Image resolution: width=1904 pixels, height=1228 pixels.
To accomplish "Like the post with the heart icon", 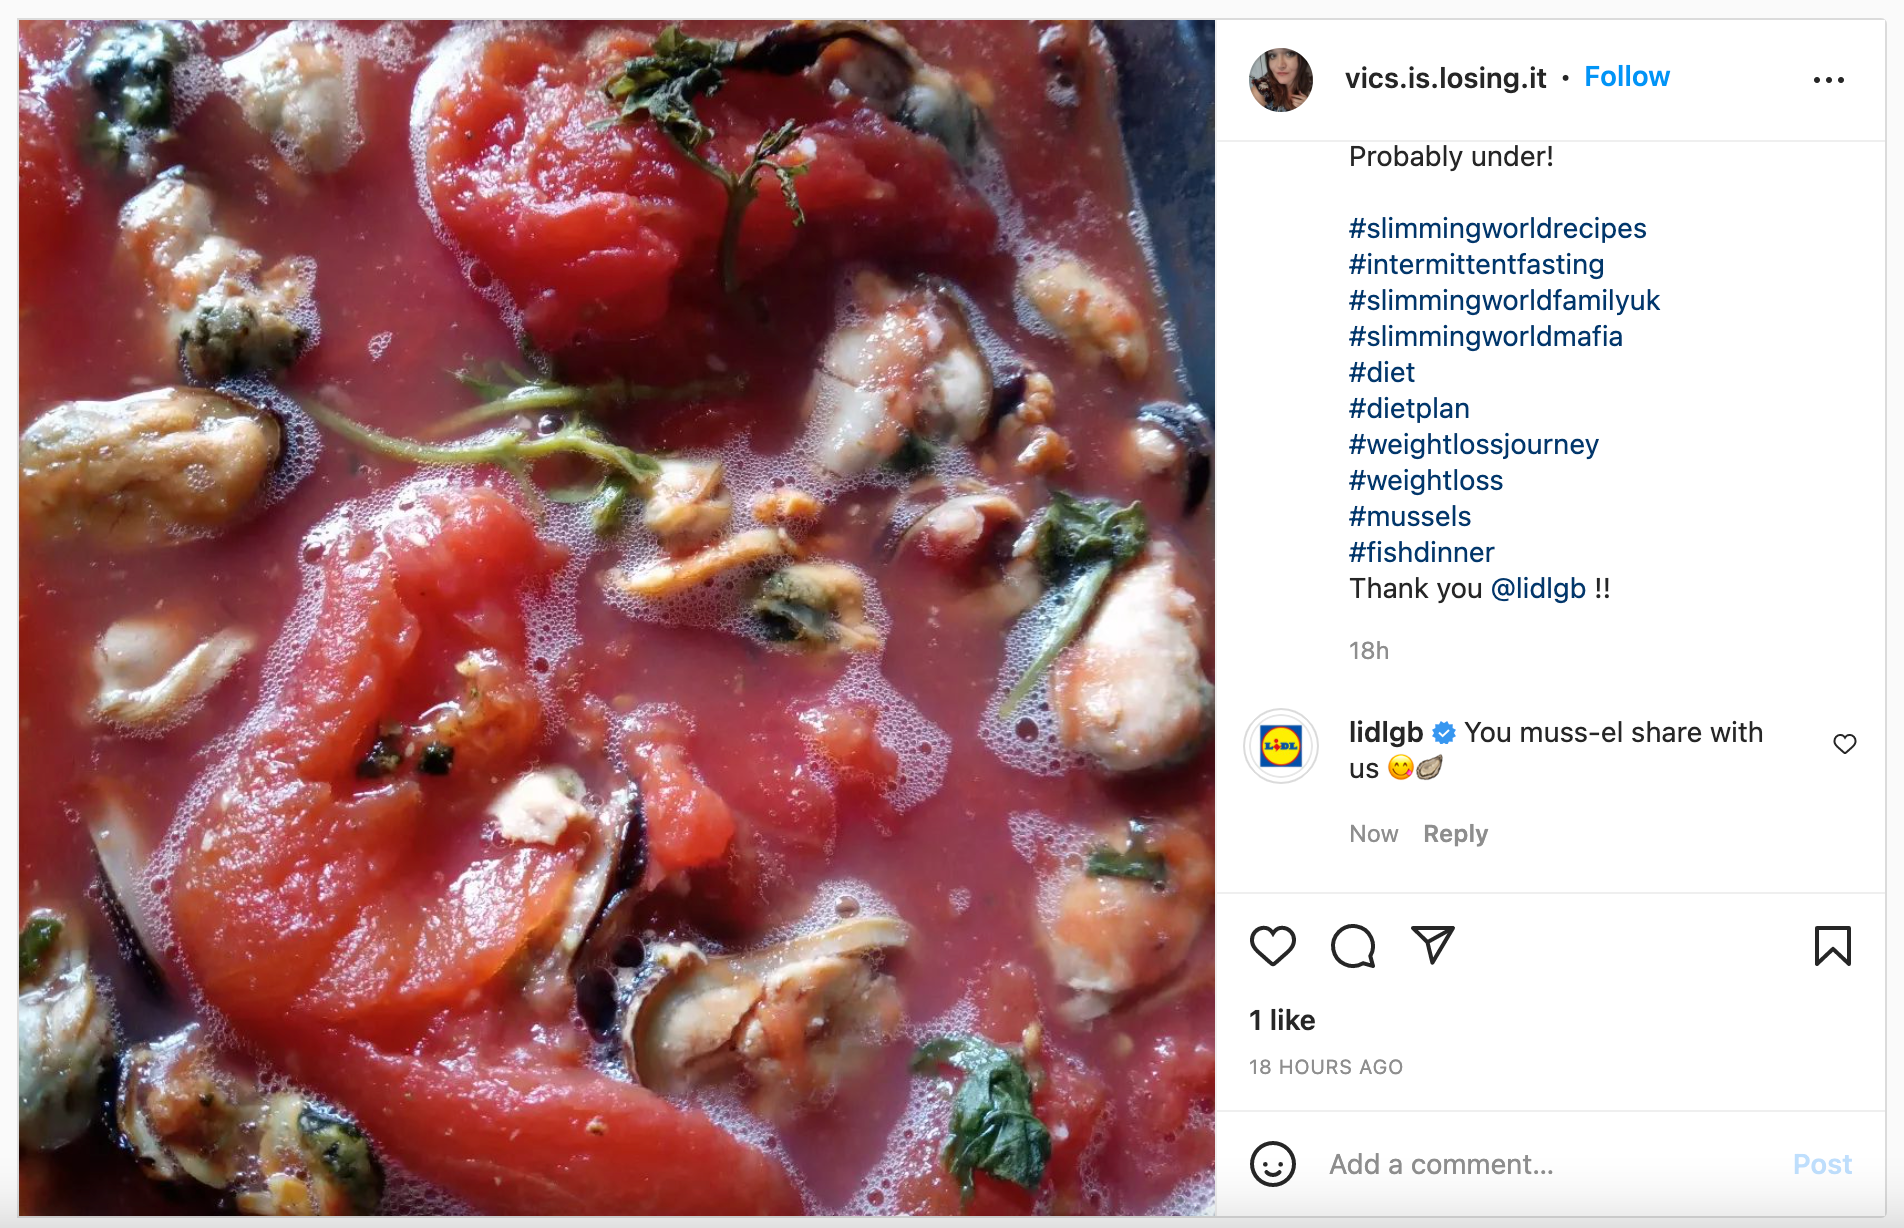I will pyautogui.click(x=1272, y=946).
